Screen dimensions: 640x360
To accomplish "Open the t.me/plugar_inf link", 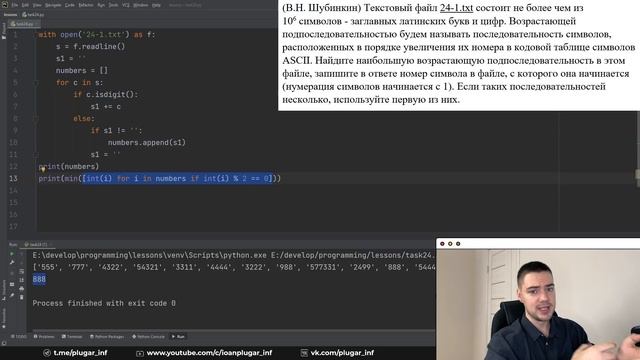I will click(76, 353).
